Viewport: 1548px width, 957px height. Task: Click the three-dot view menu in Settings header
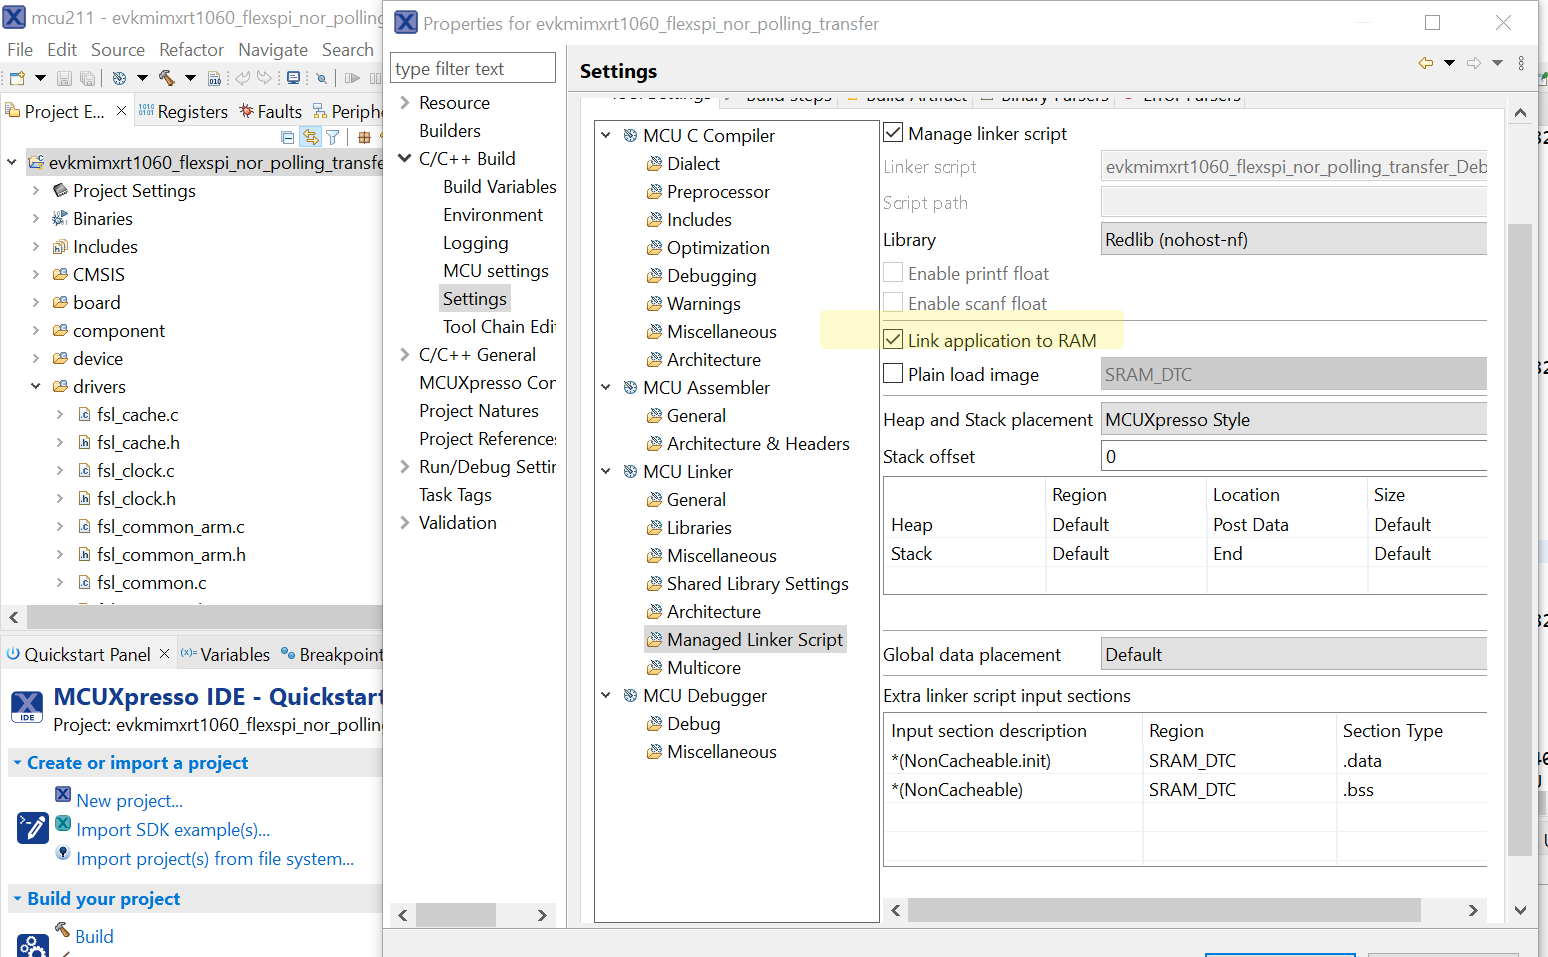[x=1521, y=63]
